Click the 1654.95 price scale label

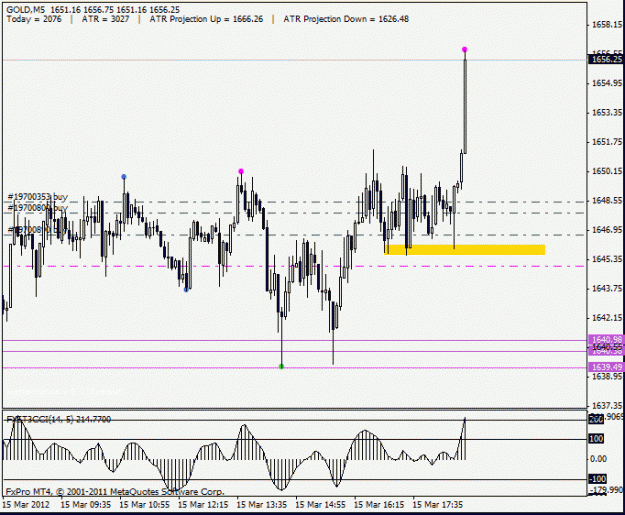click(607, 83)
